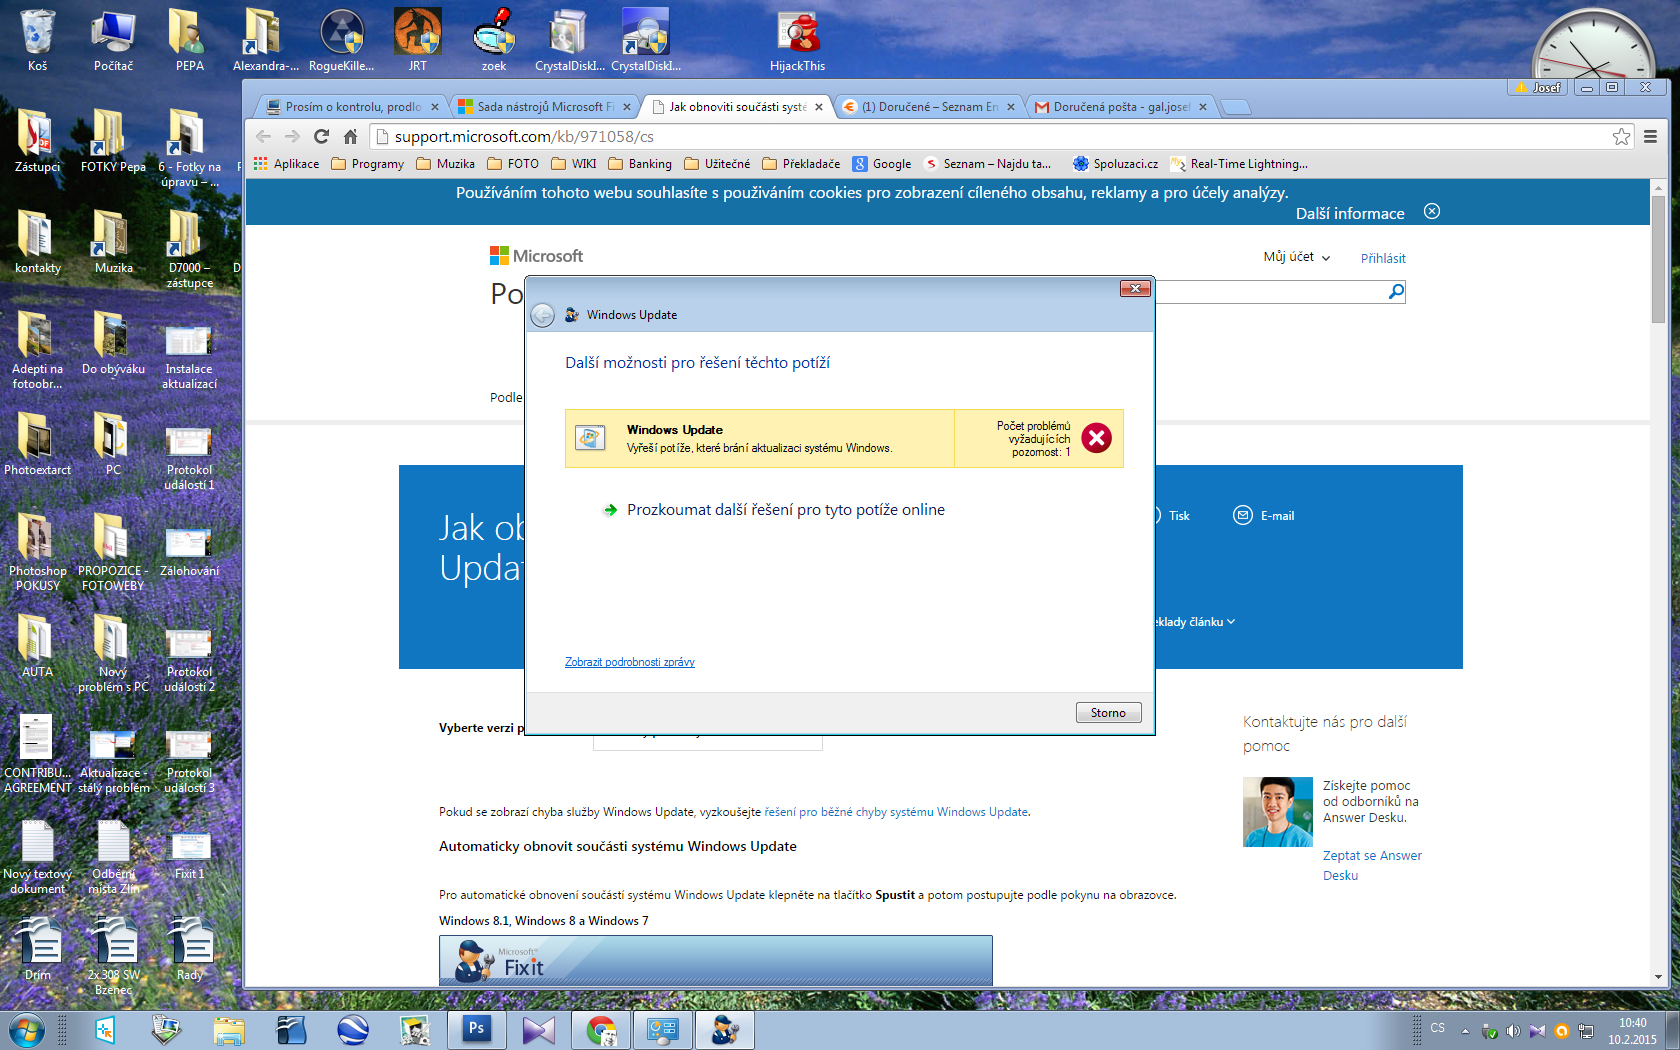1680x1050 pixels.
Task: Click Chrome's Home button
Action: point(350,137)
